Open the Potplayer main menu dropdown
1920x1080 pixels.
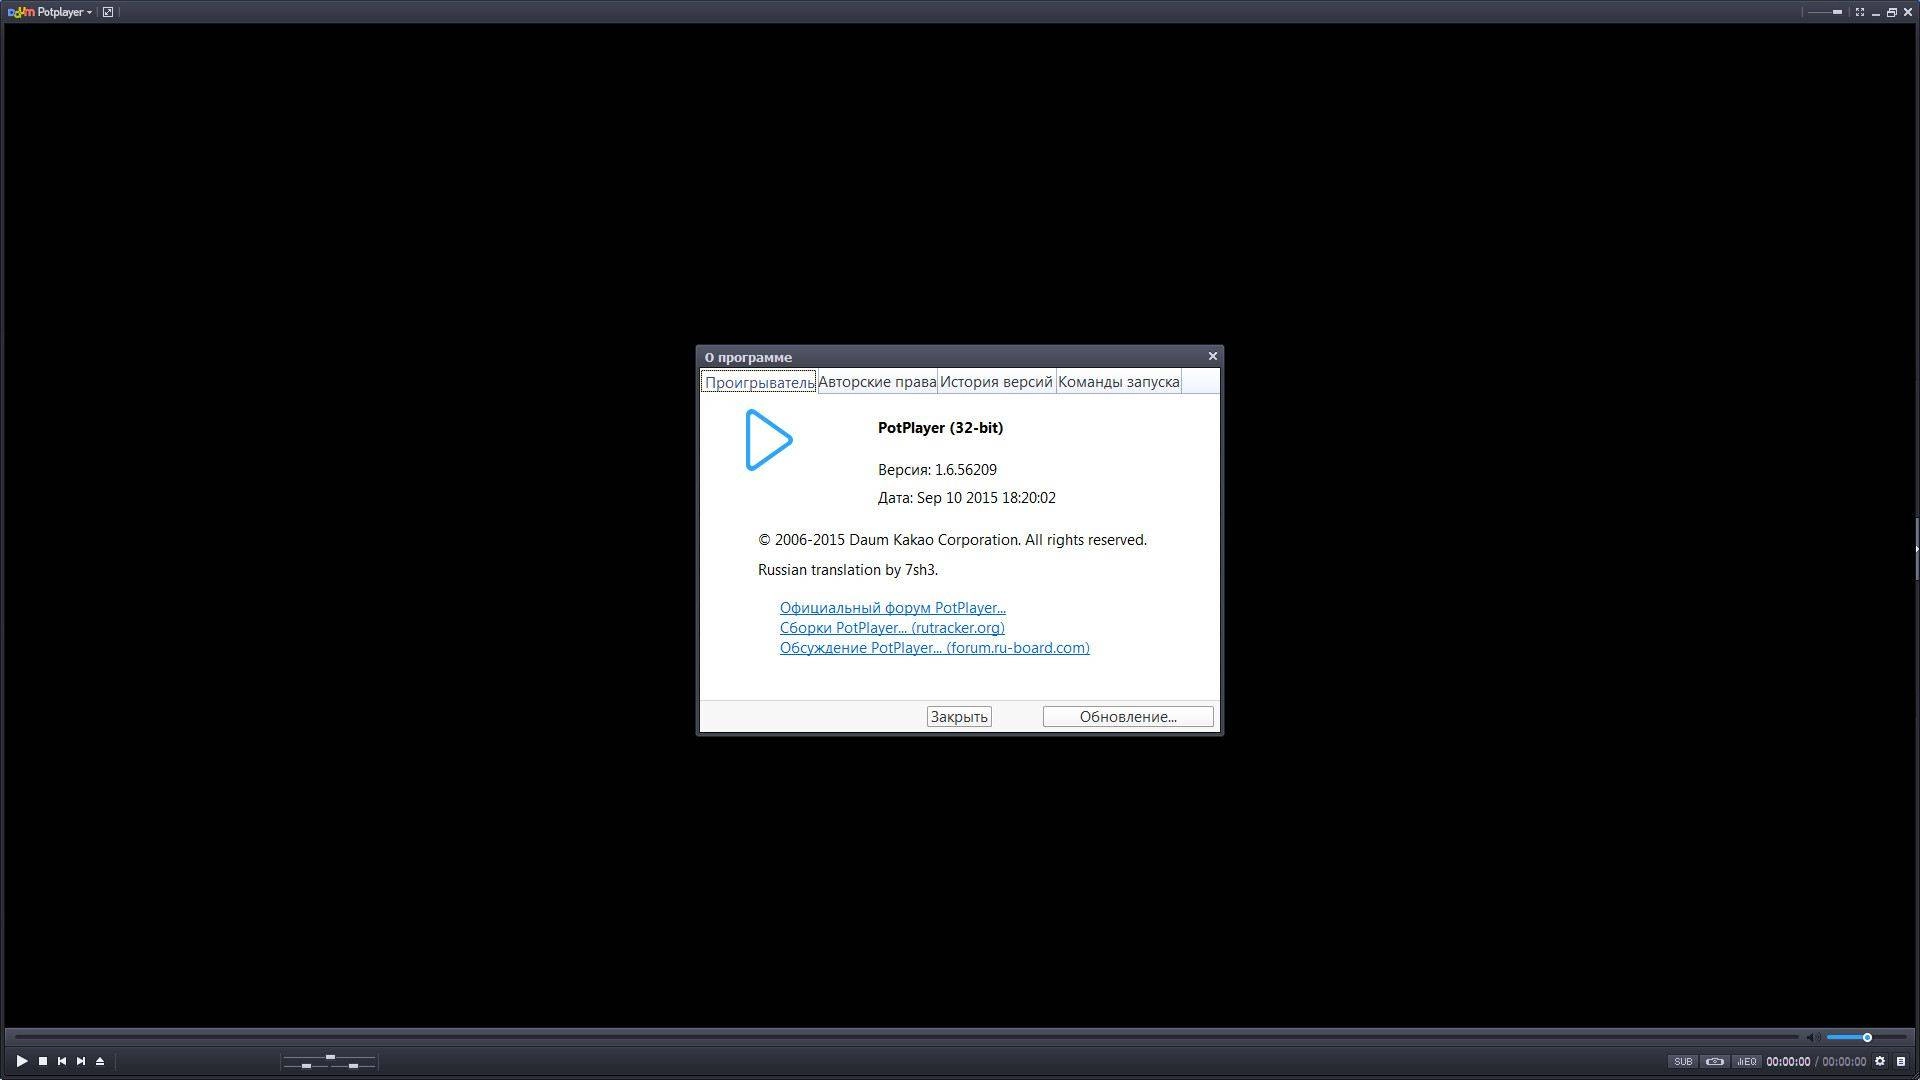tap(50, 12)
